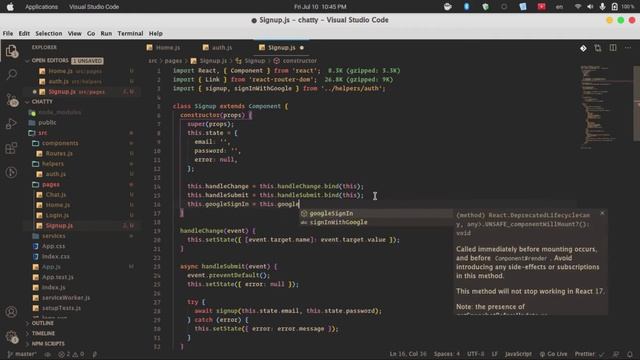The image size is (640, 360).
Task: Open the Search view in activity bar
Action: pos(11,75)
